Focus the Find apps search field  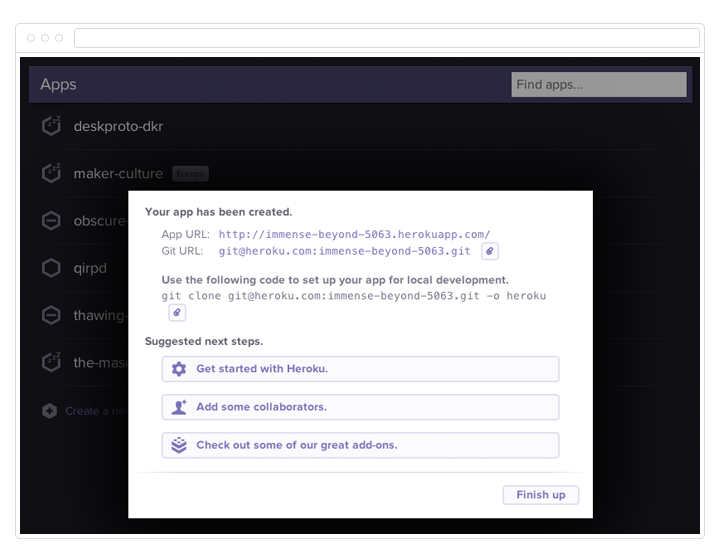(x=599, y=84)
